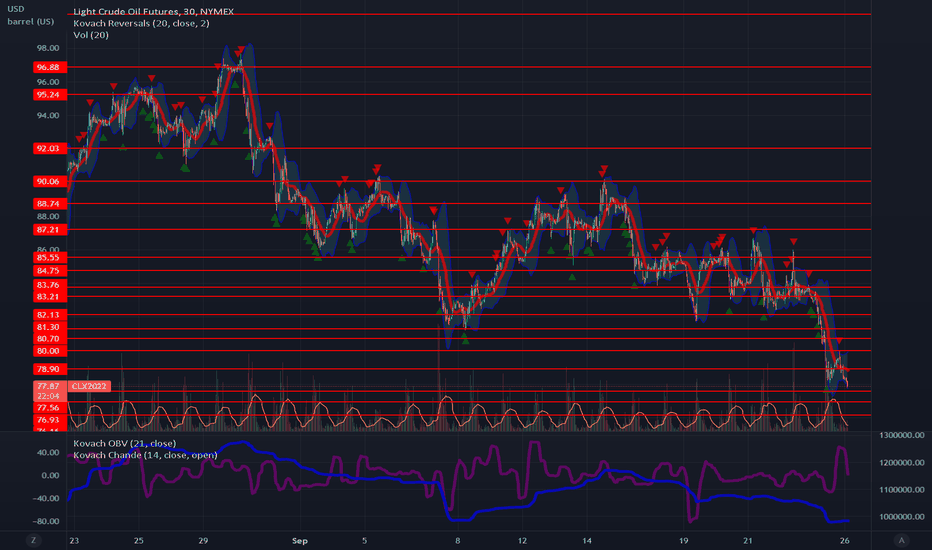Viewport: 932px width, 550px height.
Task: Select the 95.24 horizontal line label
Action: (50, 95)
